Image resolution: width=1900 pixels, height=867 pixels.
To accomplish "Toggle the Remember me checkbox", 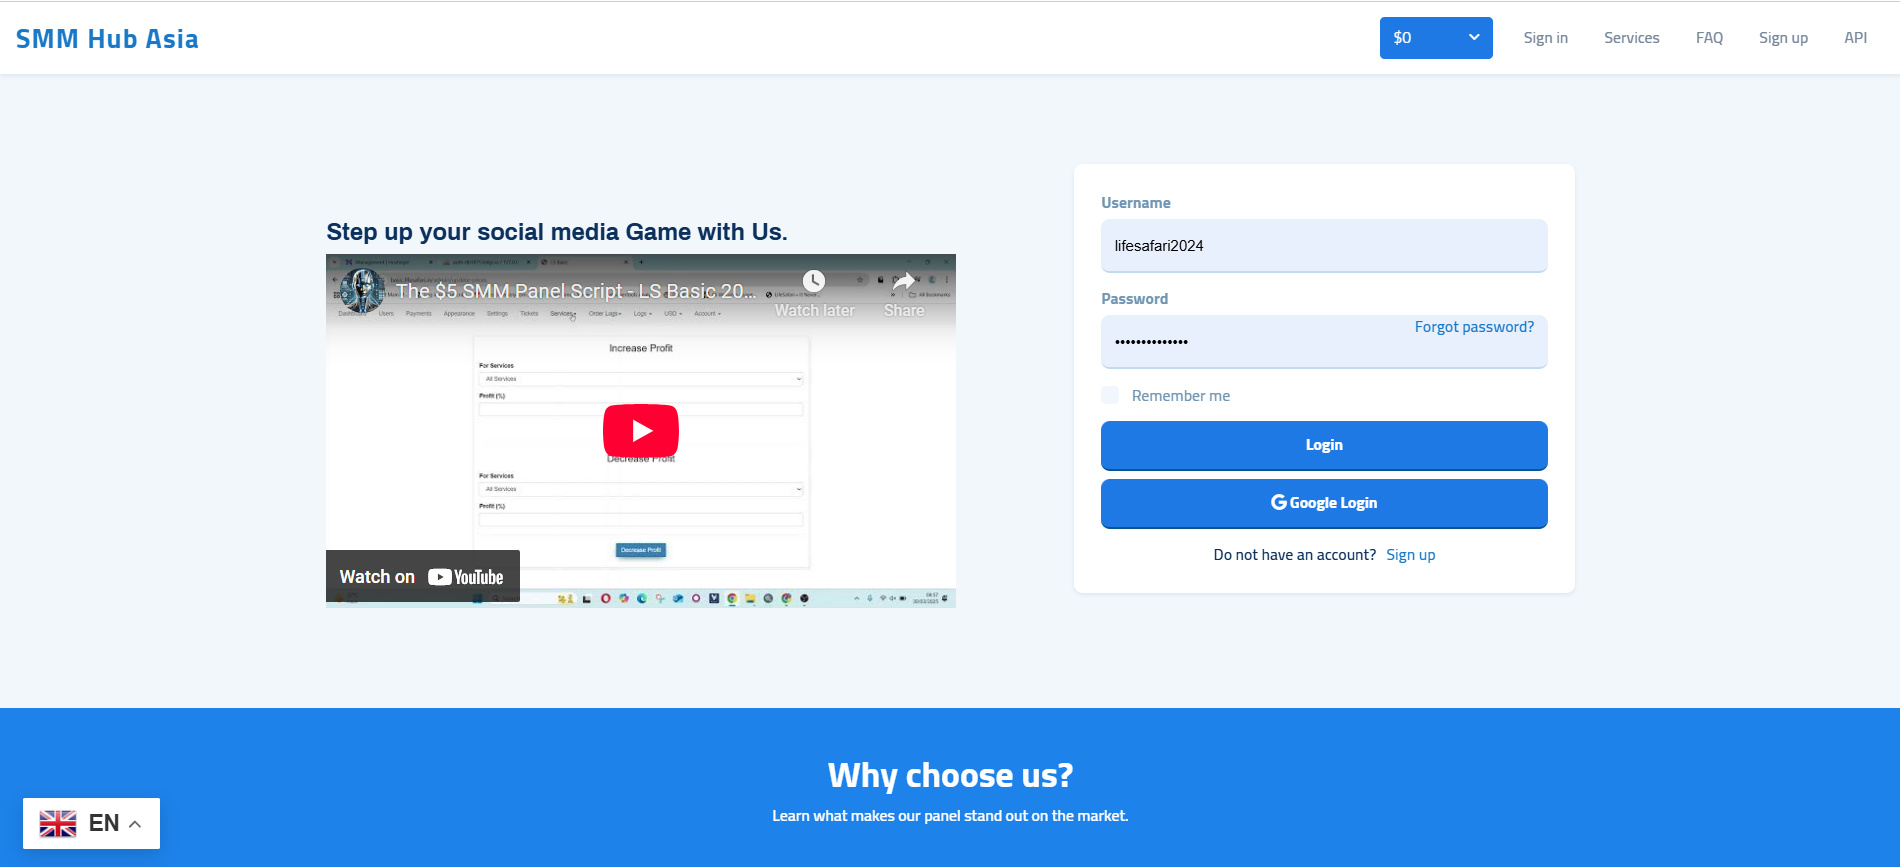I will (x=1110, y=395).
